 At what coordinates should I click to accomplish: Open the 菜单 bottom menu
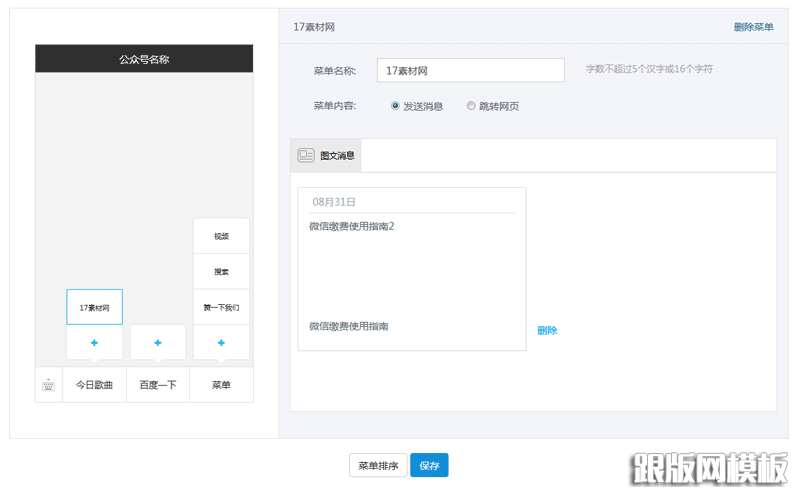click(221, 385)
